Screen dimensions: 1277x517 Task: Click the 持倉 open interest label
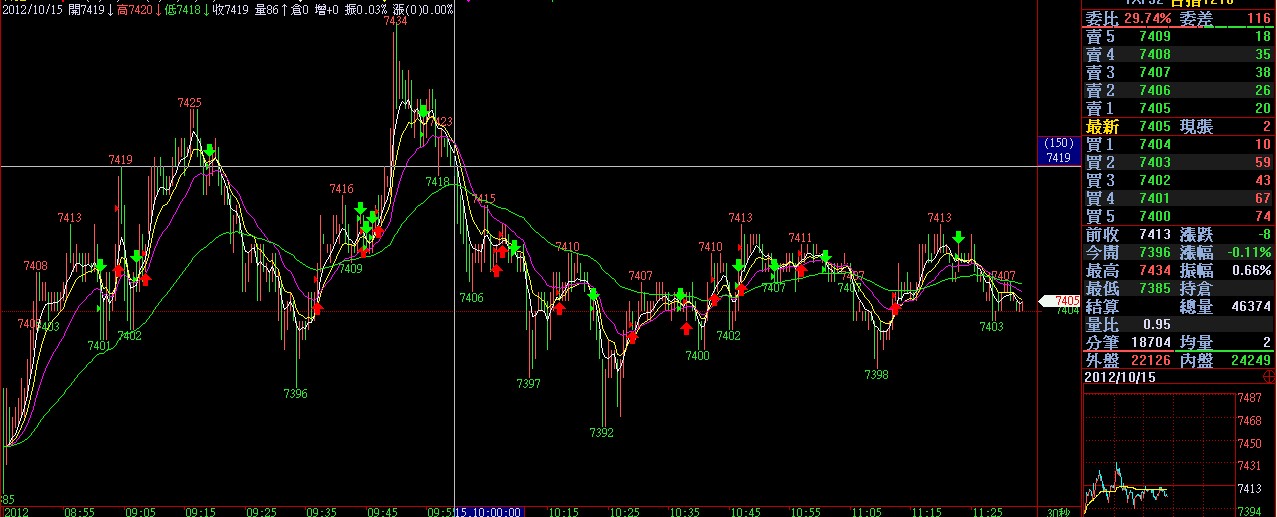click(1197, 288)
